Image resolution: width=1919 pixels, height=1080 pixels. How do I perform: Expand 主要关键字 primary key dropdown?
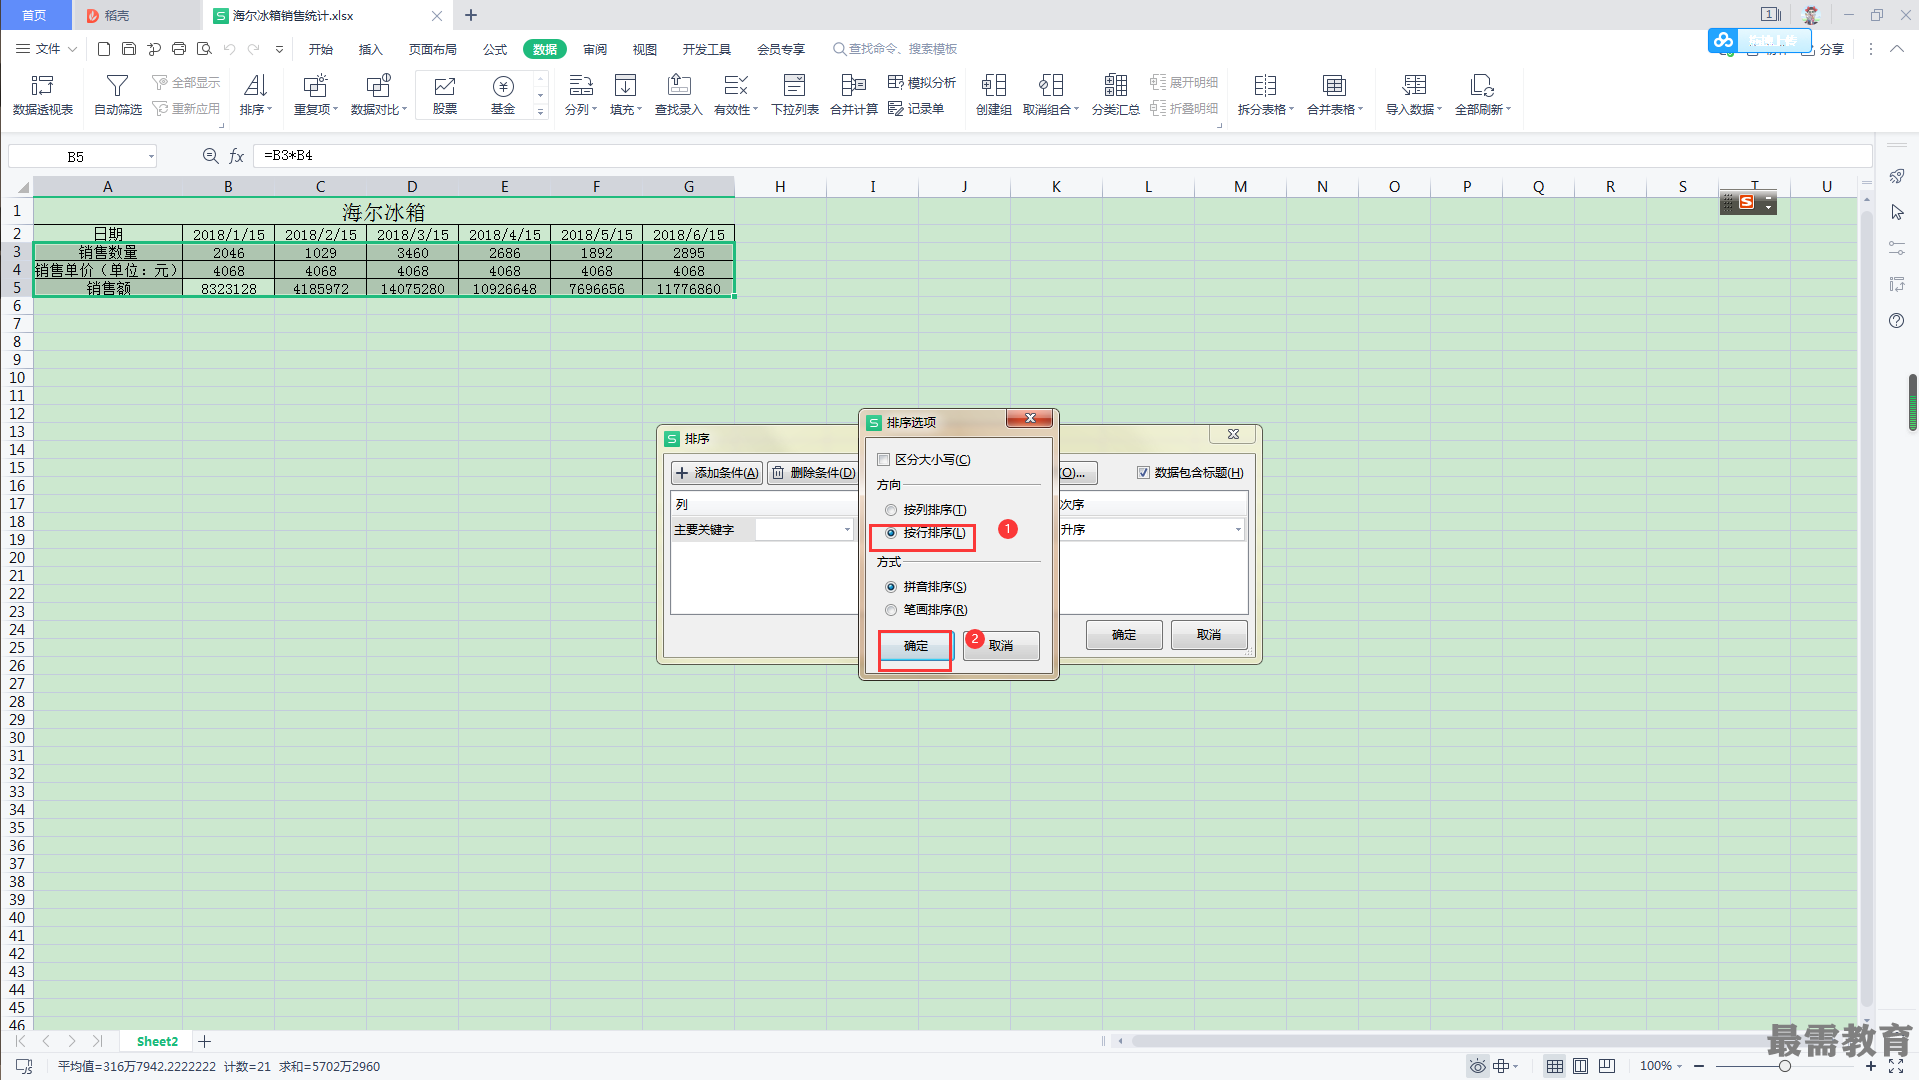847,530
